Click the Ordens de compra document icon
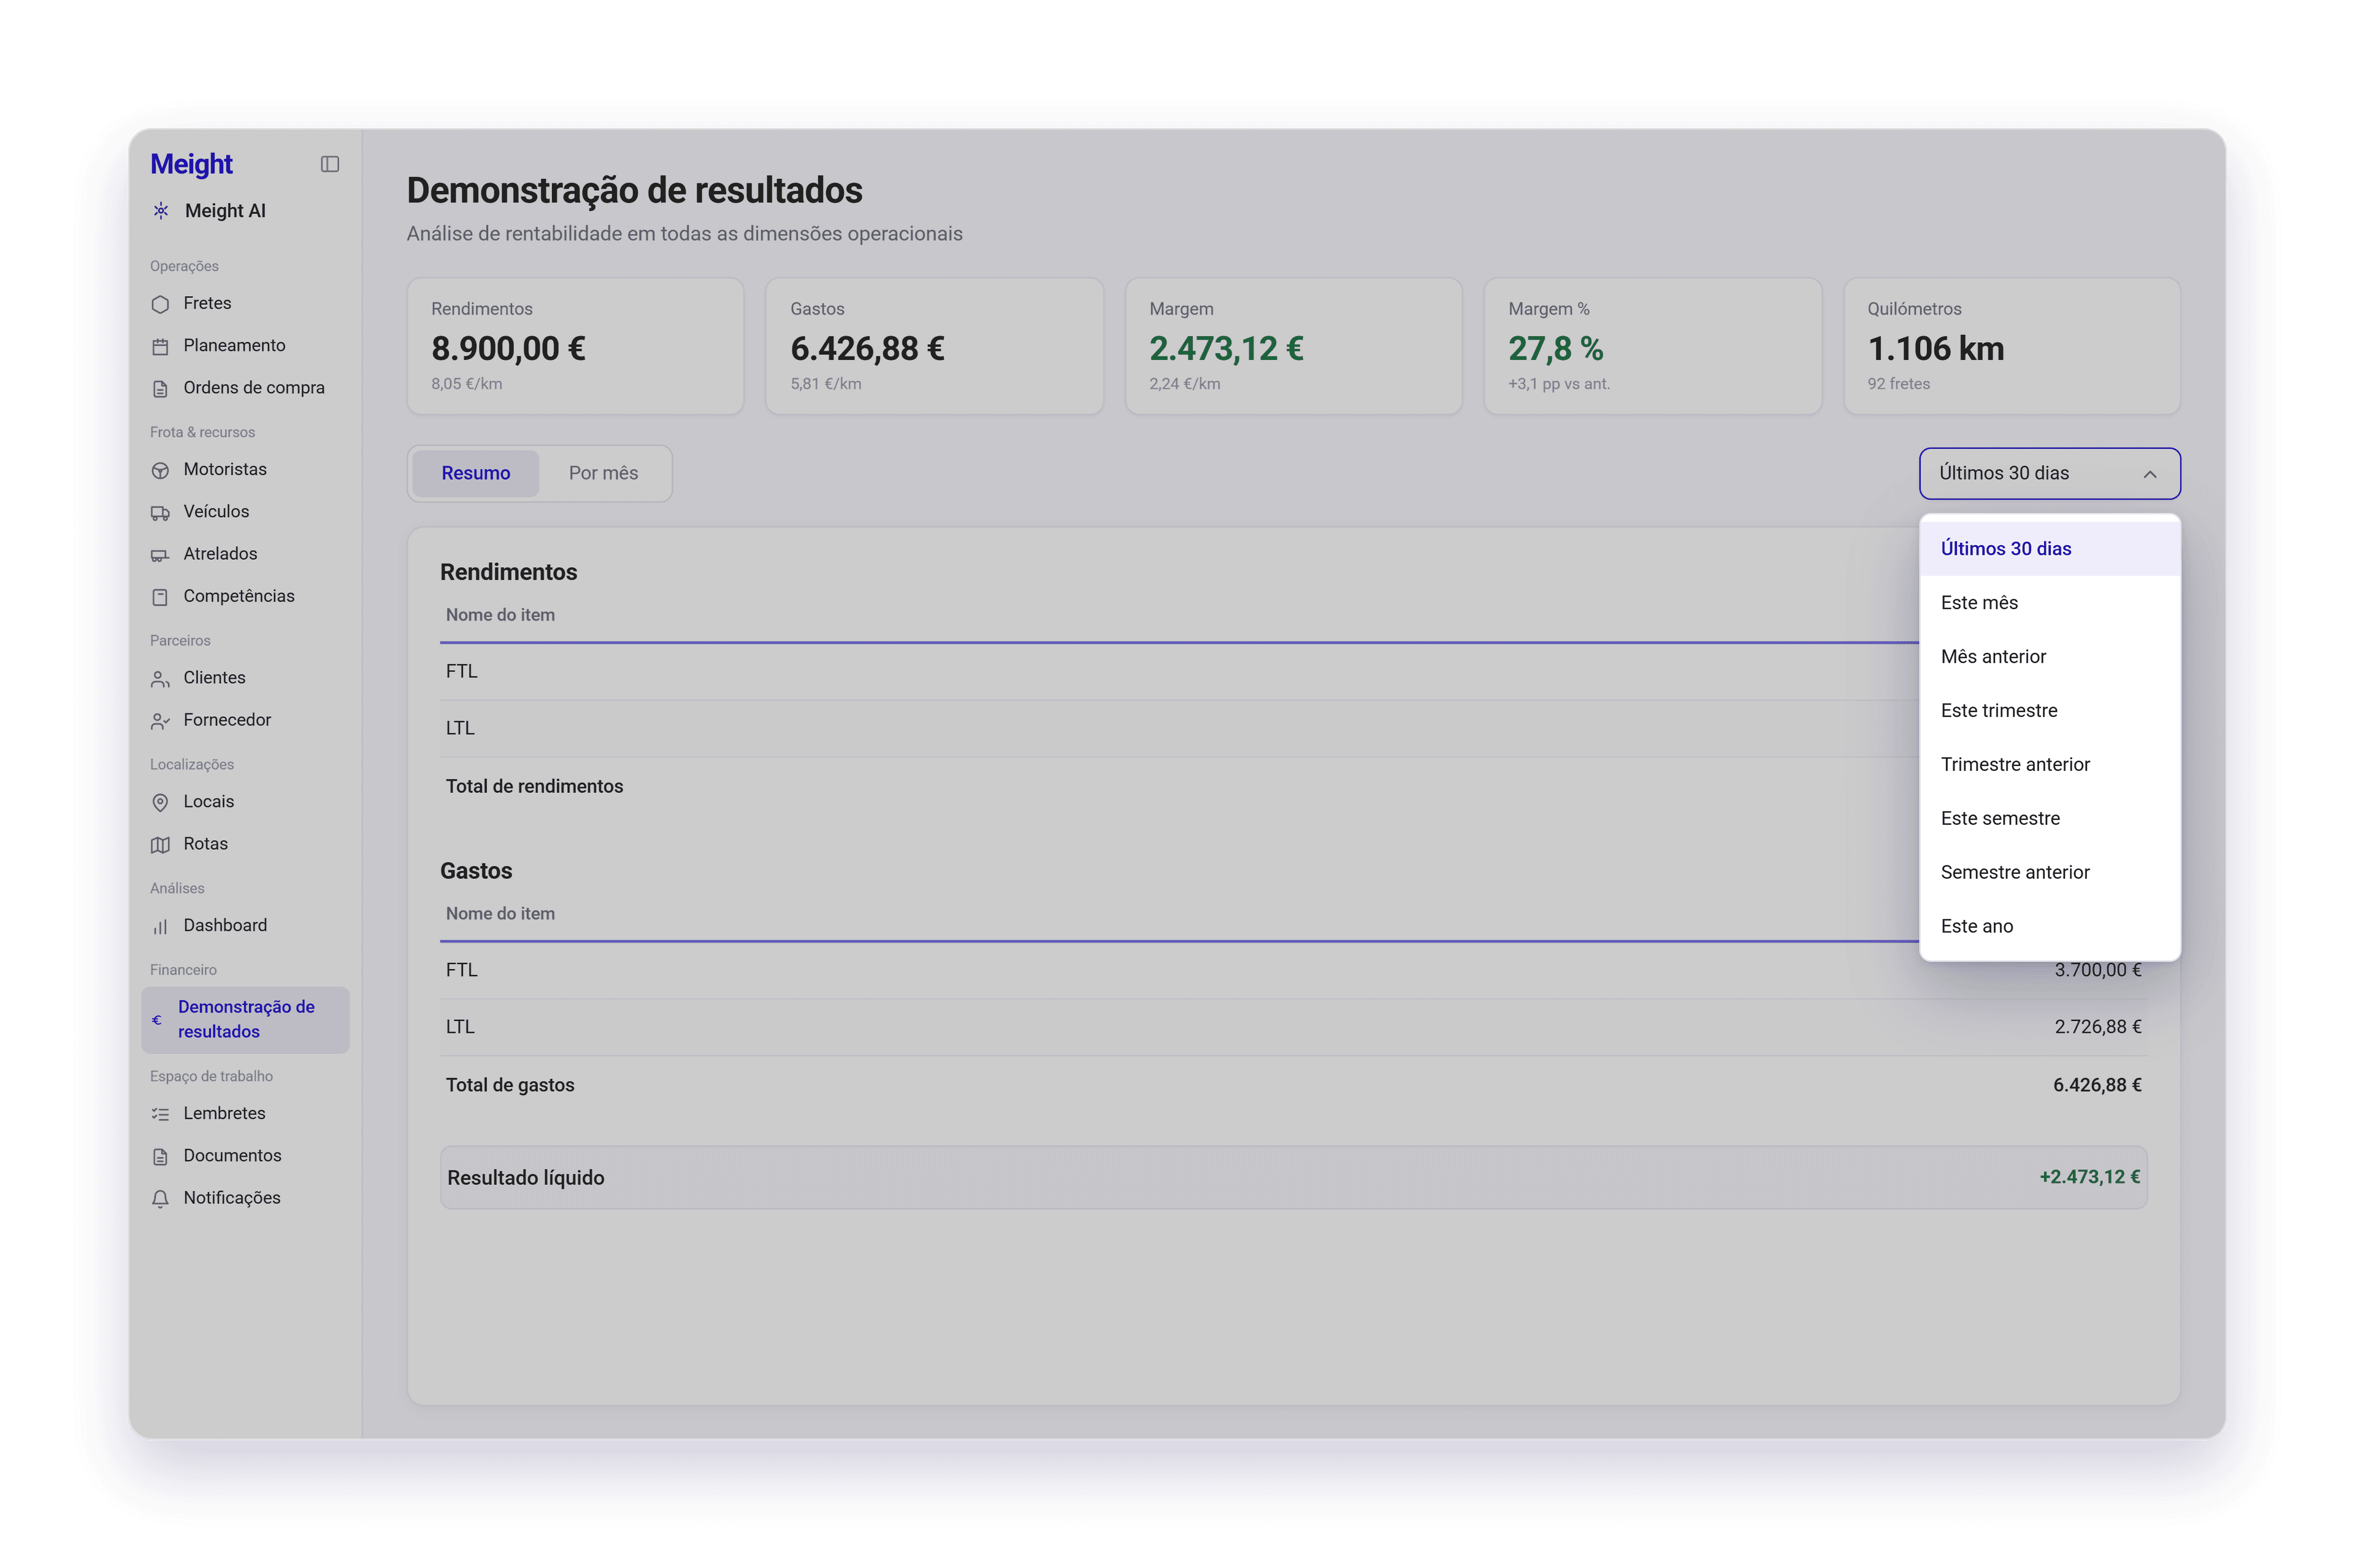Image resolution: width=2355 pixels, height=1568 pixels. [x=160, y=388]
